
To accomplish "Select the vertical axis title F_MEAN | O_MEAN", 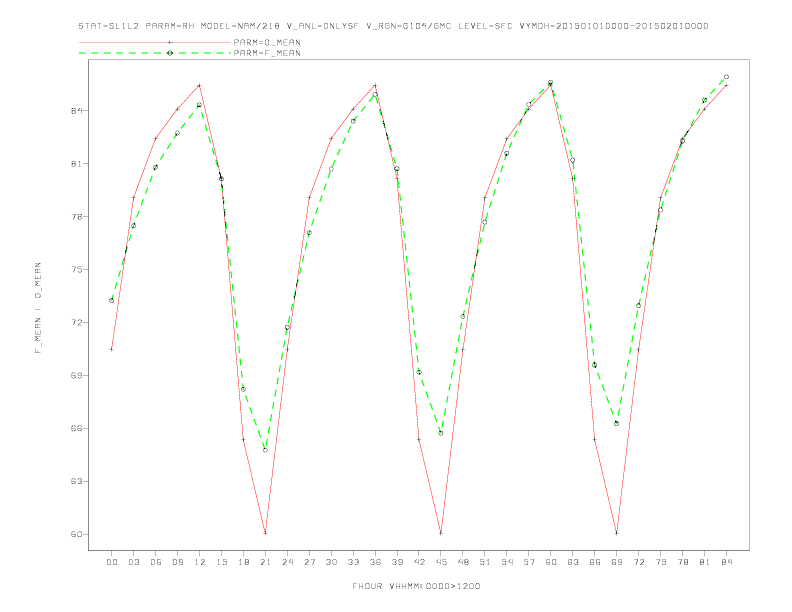I will pyautogui.click(x=38, y=308).
